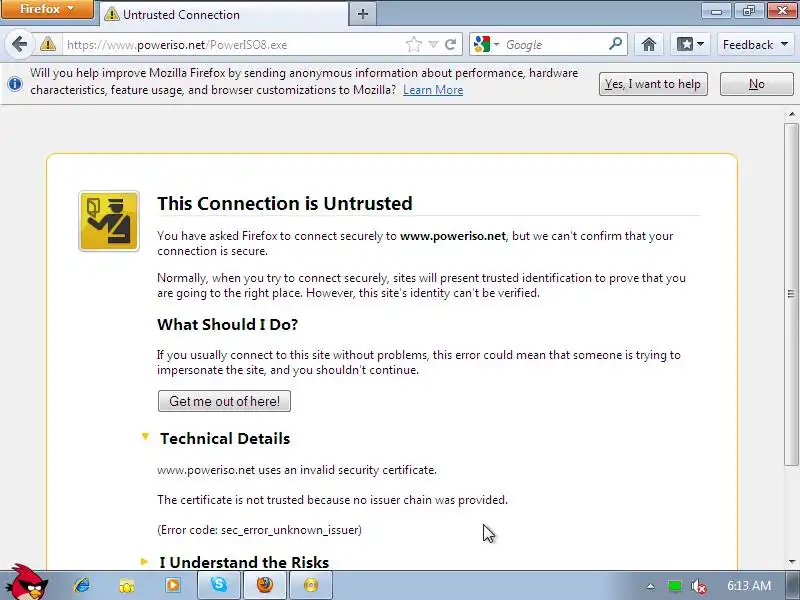Click Get me out of here!
The height and width of the screenshot is (600, 800).
point(224,401)
